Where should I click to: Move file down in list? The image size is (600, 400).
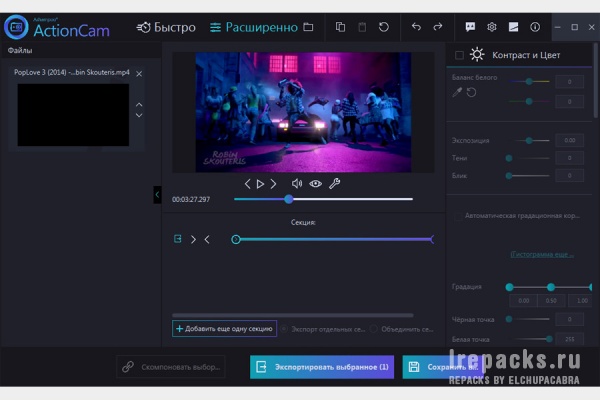139,115
